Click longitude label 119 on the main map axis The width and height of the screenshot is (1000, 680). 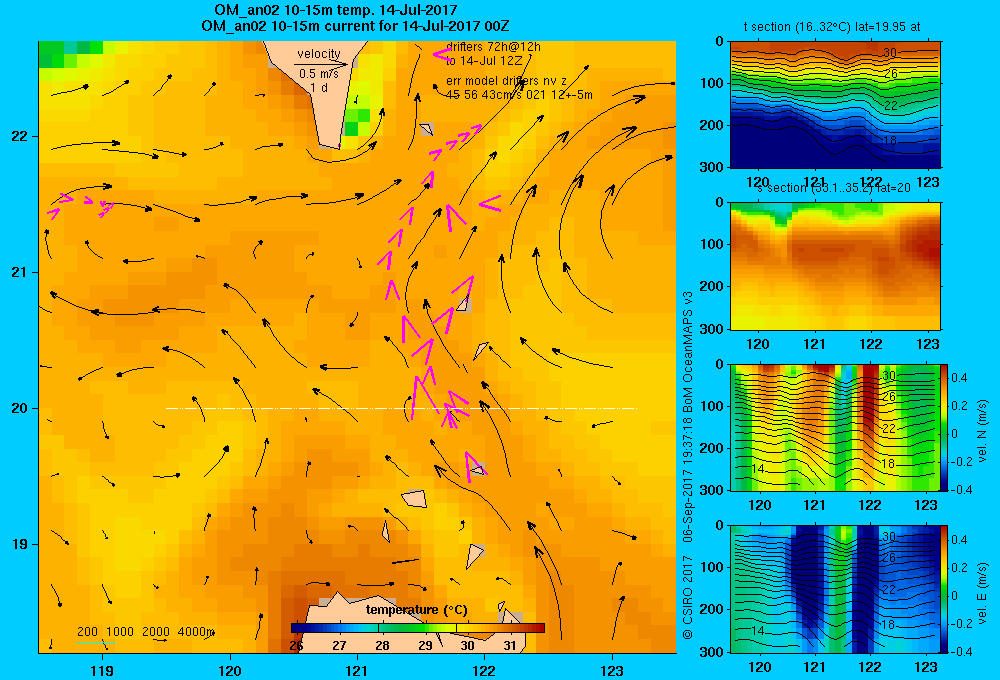point(102,670)
